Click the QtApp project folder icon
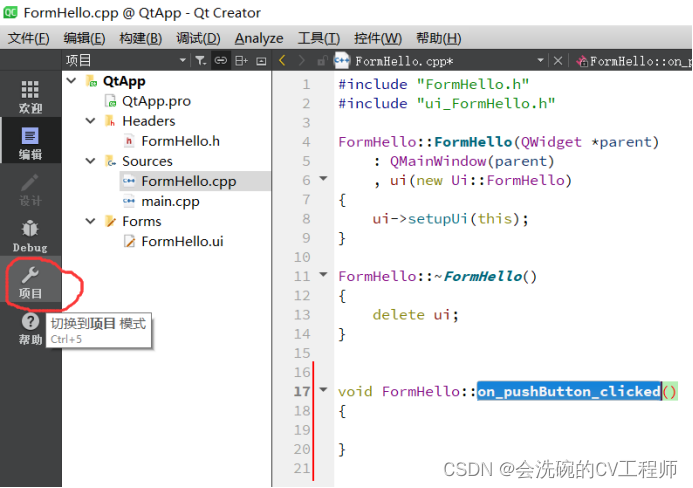693x488 pixels. tap(92, 81)
